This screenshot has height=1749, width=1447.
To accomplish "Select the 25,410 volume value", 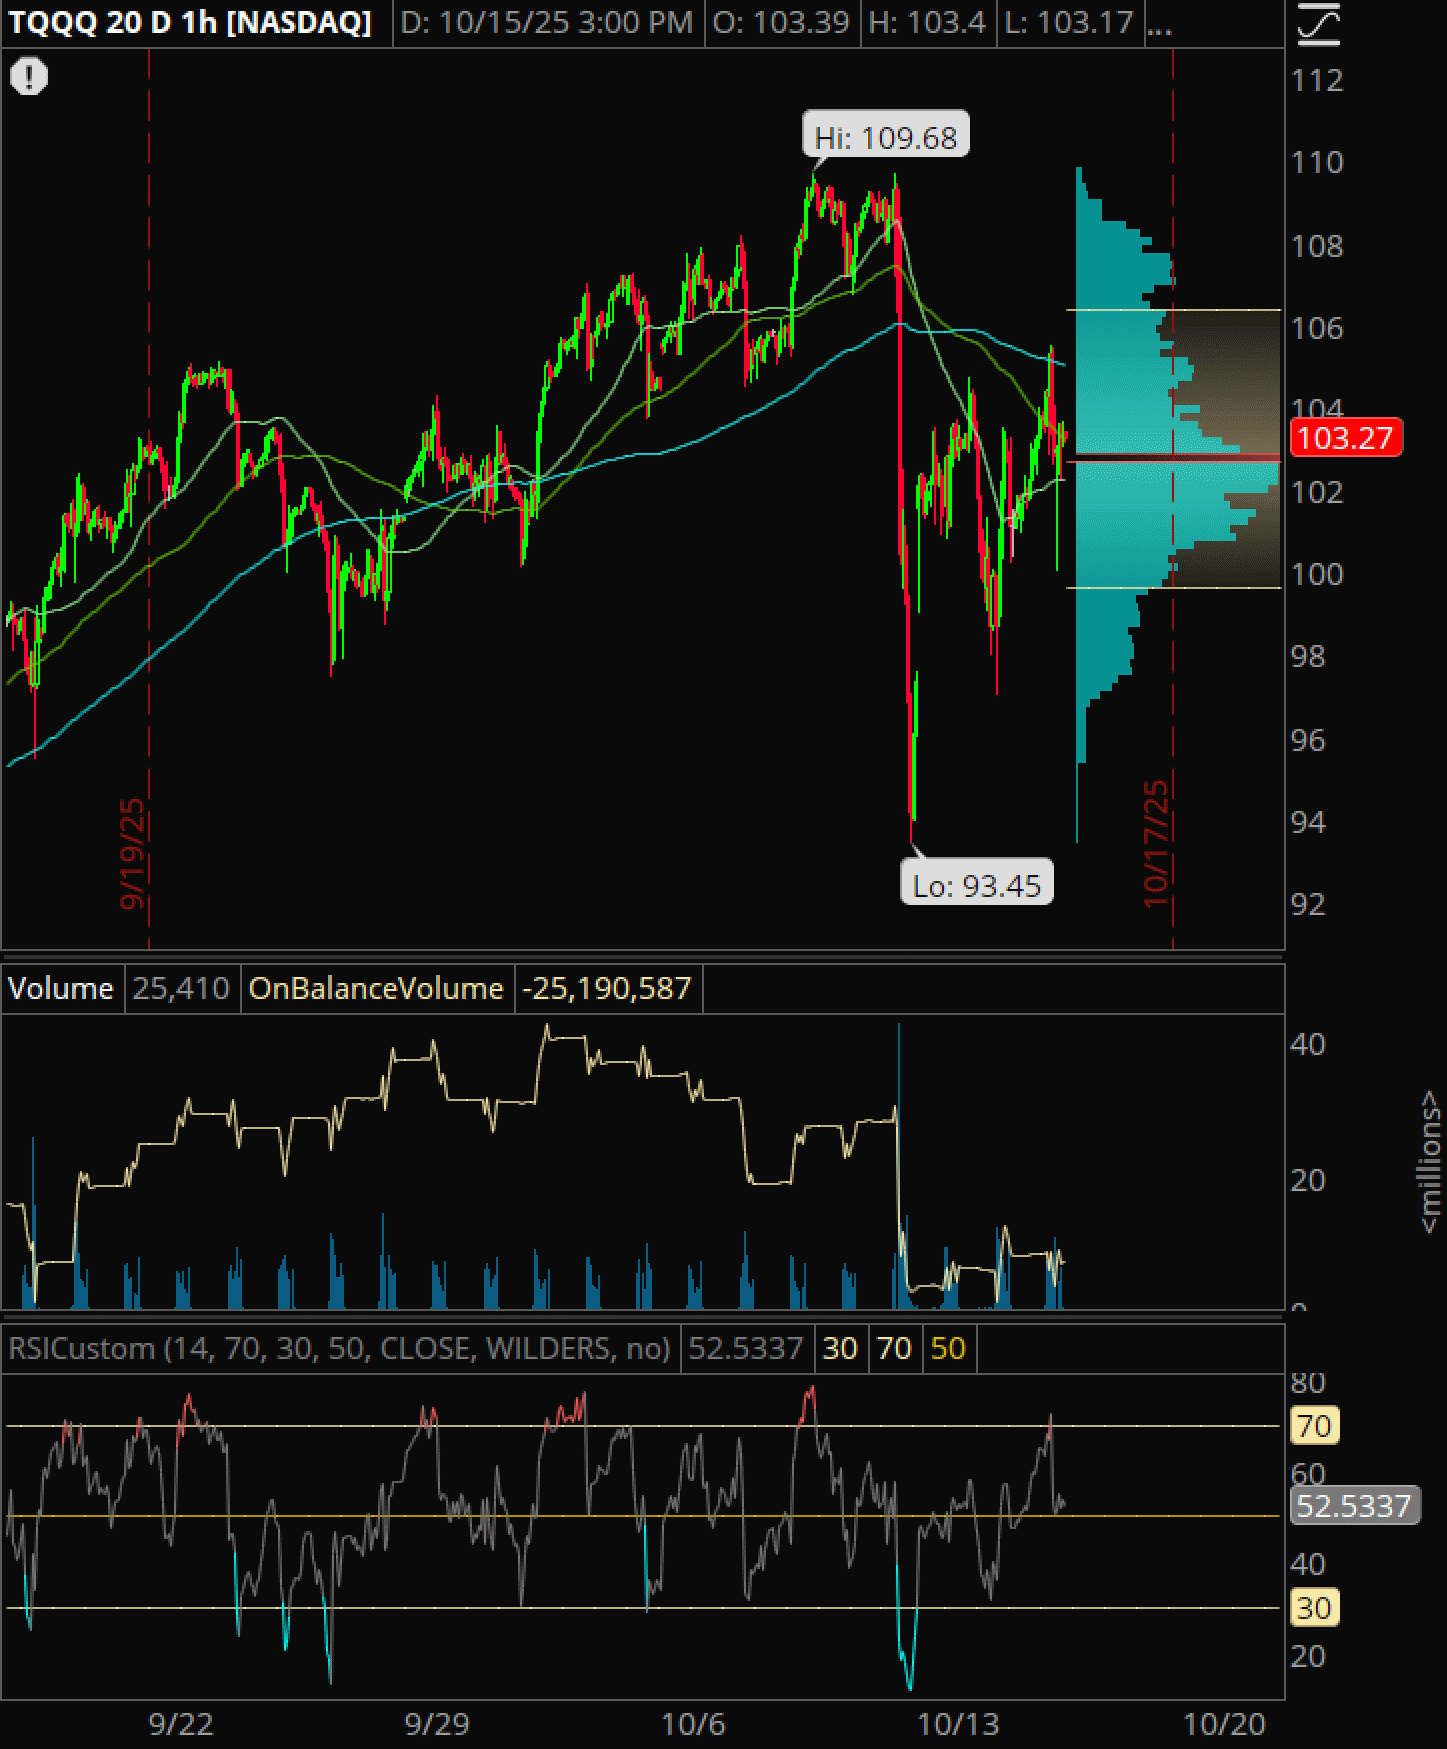I will [181, 988].
